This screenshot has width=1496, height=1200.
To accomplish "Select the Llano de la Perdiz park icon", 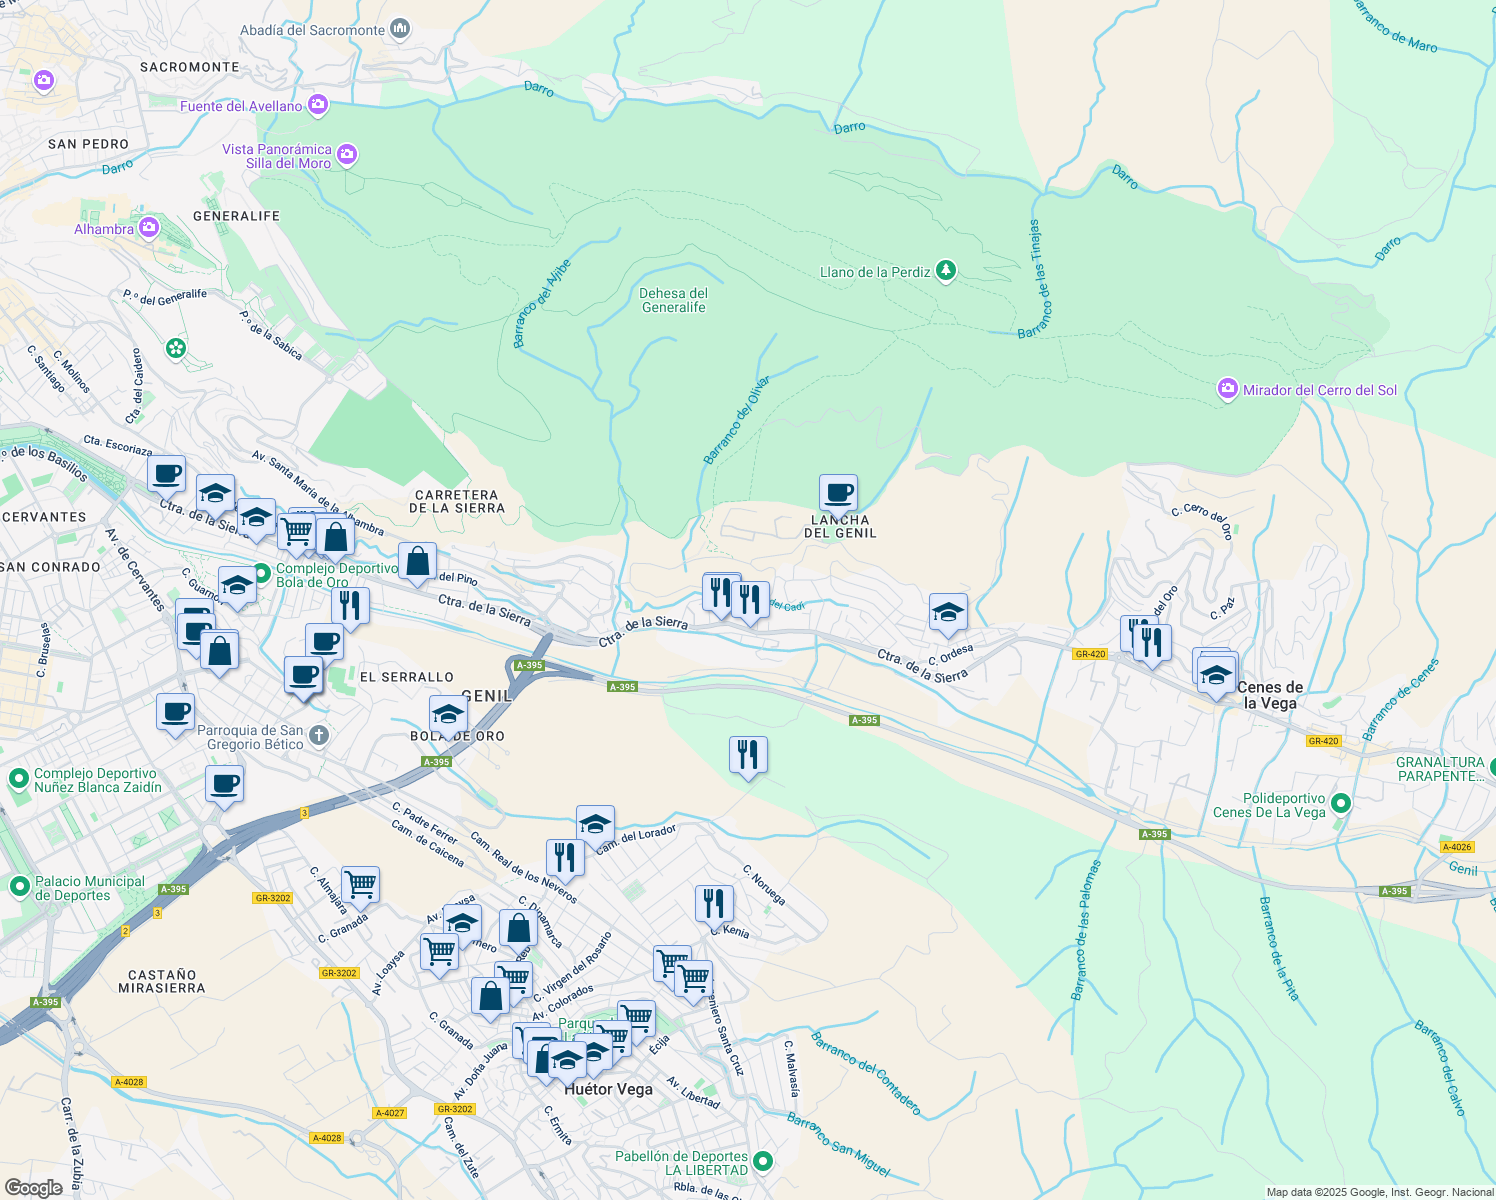I will pos(945,271).
